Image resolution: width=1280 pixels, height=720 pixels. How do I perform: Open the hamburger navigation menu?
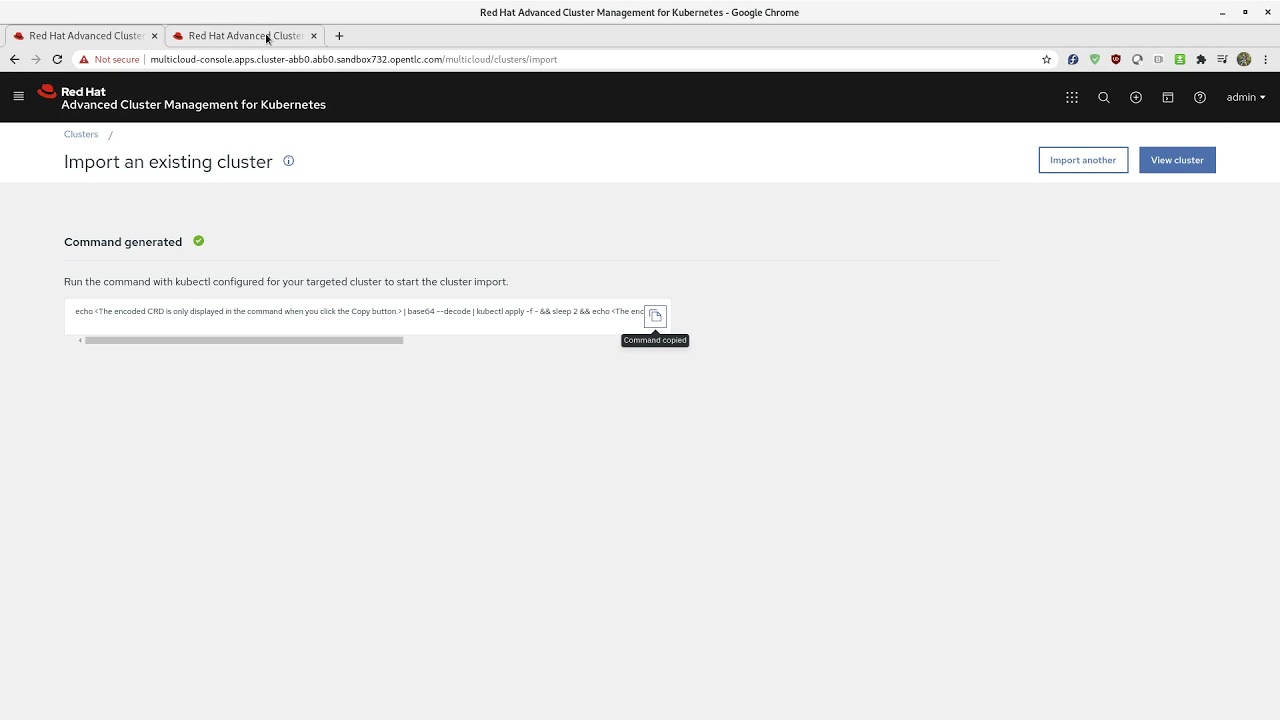click(18, 97)
